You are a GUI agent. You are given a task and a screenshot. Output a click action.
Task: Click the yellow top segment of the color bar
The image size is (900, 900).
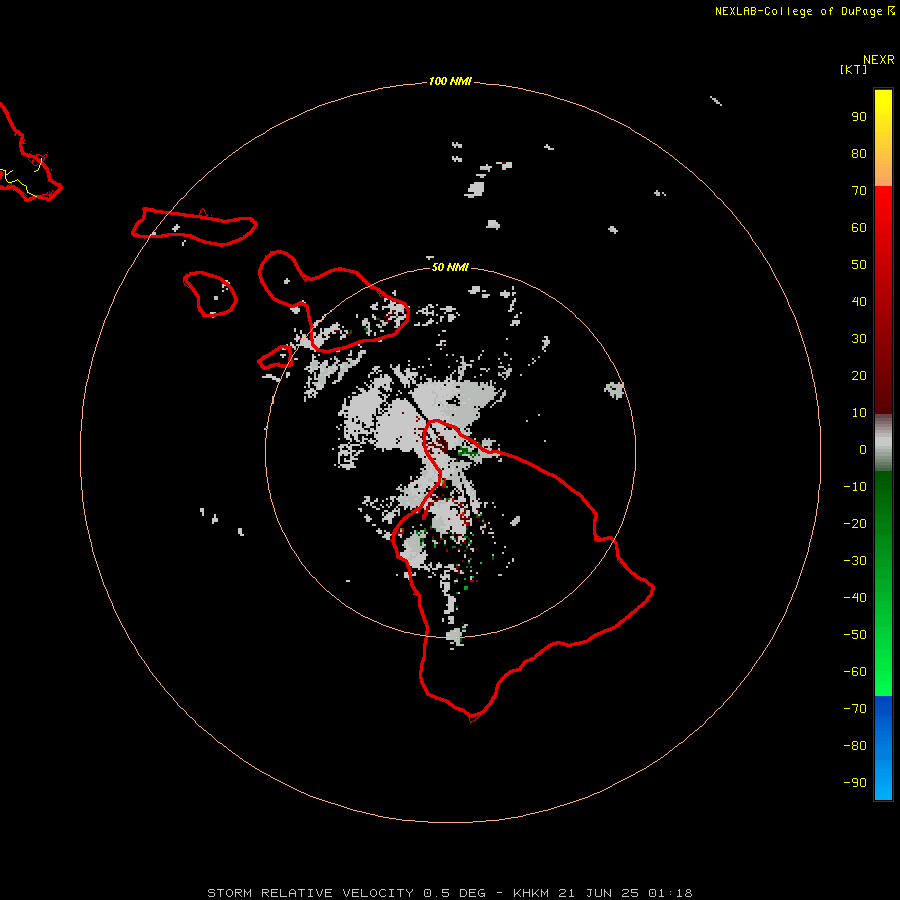coord(883,138)
